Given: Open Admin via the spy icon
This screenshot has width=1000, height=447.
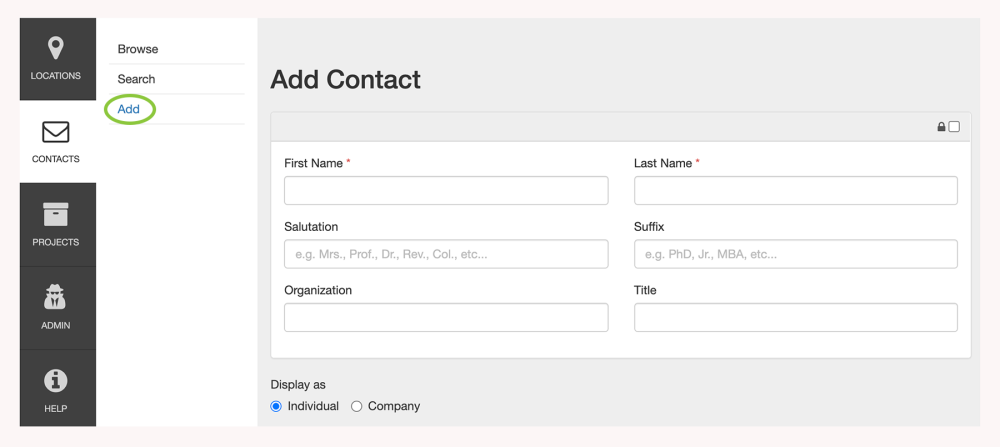Looking at the screenshot, I should tap(56, 297).
